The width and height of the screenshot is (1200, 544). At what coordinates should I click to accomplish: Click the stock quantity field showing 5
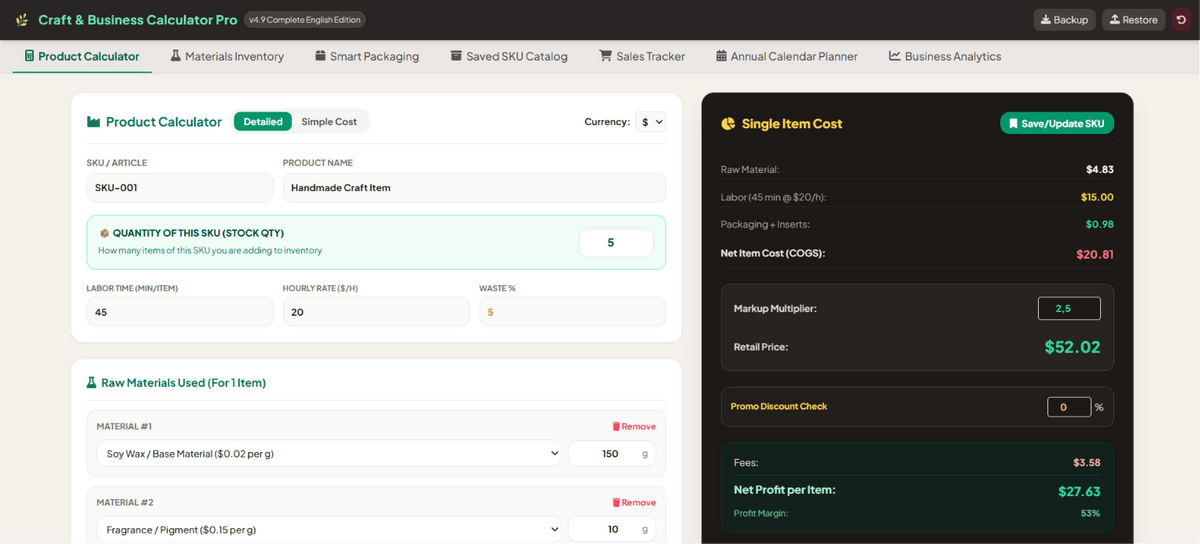pyautogui.click(x=616, y=243)
